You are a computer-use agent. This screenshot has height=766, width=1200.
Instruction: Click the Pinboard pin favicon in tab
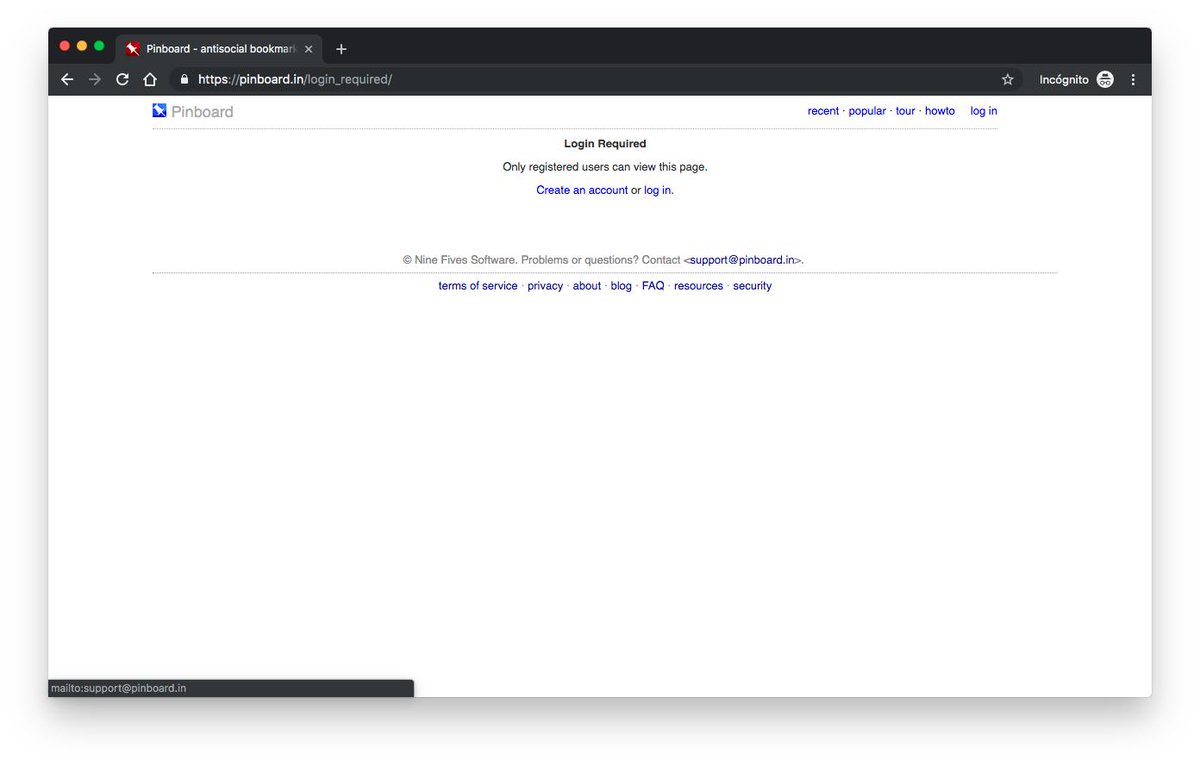pyautogui.click(x=133, y=49)
